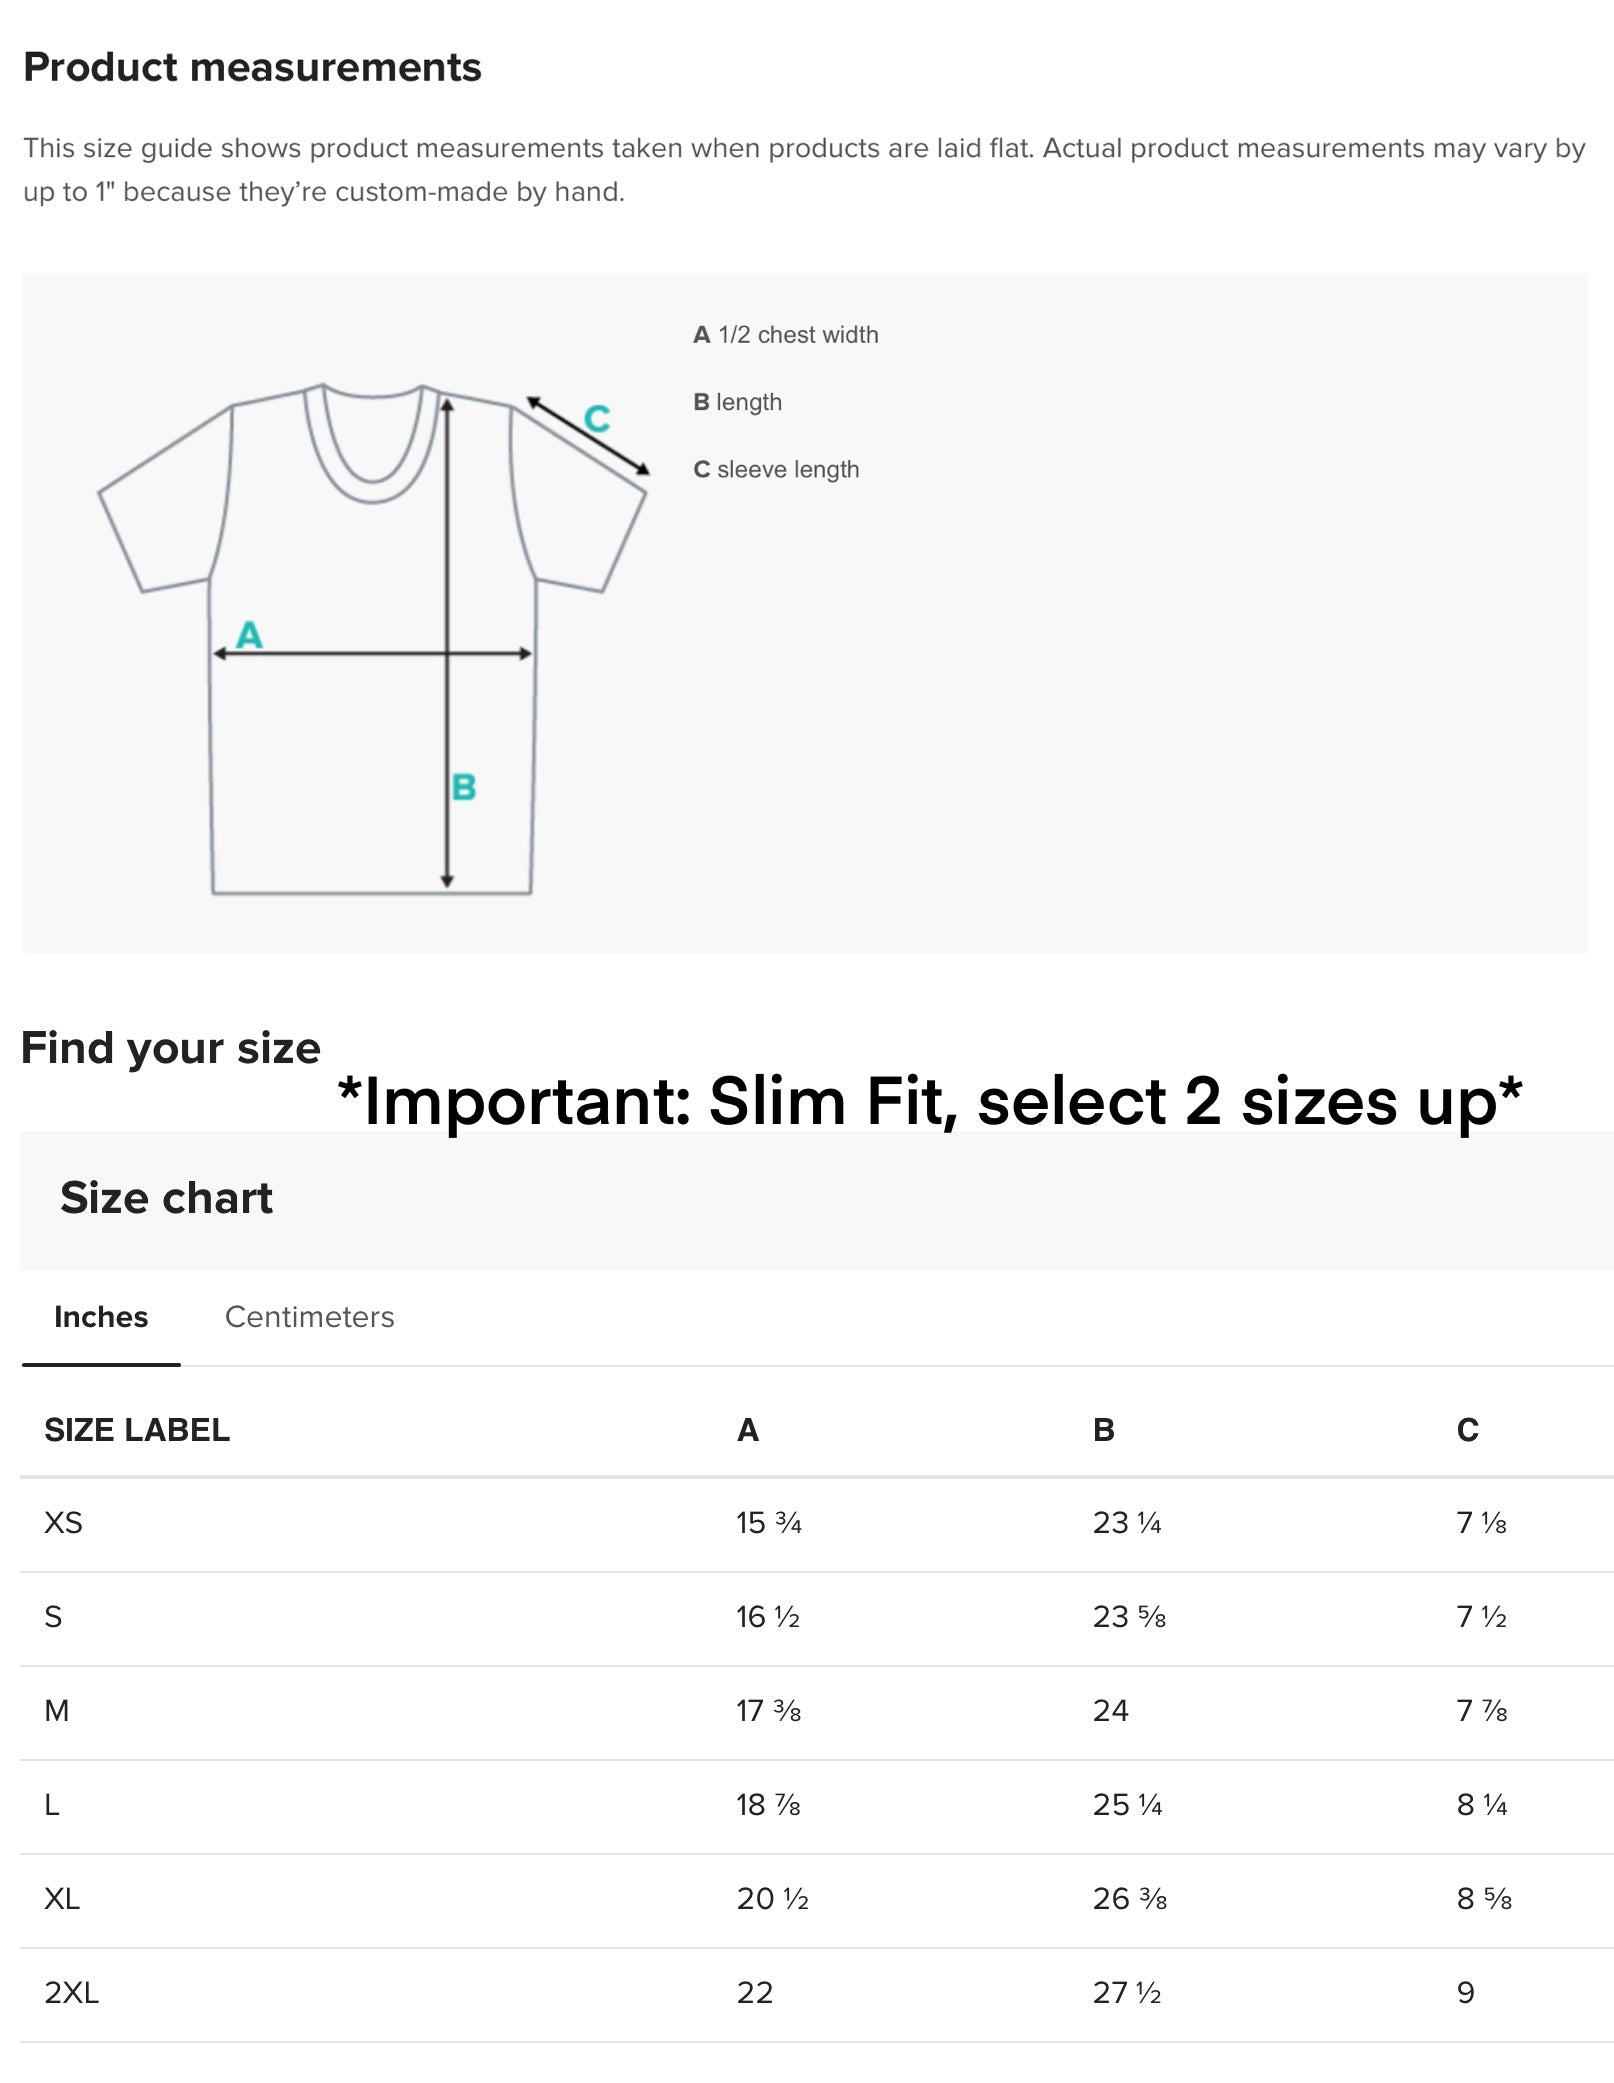Click the C column header in table
Viewport: 1614px width, 2083px height.
pyautogui.click(x=1467, y=1430)
